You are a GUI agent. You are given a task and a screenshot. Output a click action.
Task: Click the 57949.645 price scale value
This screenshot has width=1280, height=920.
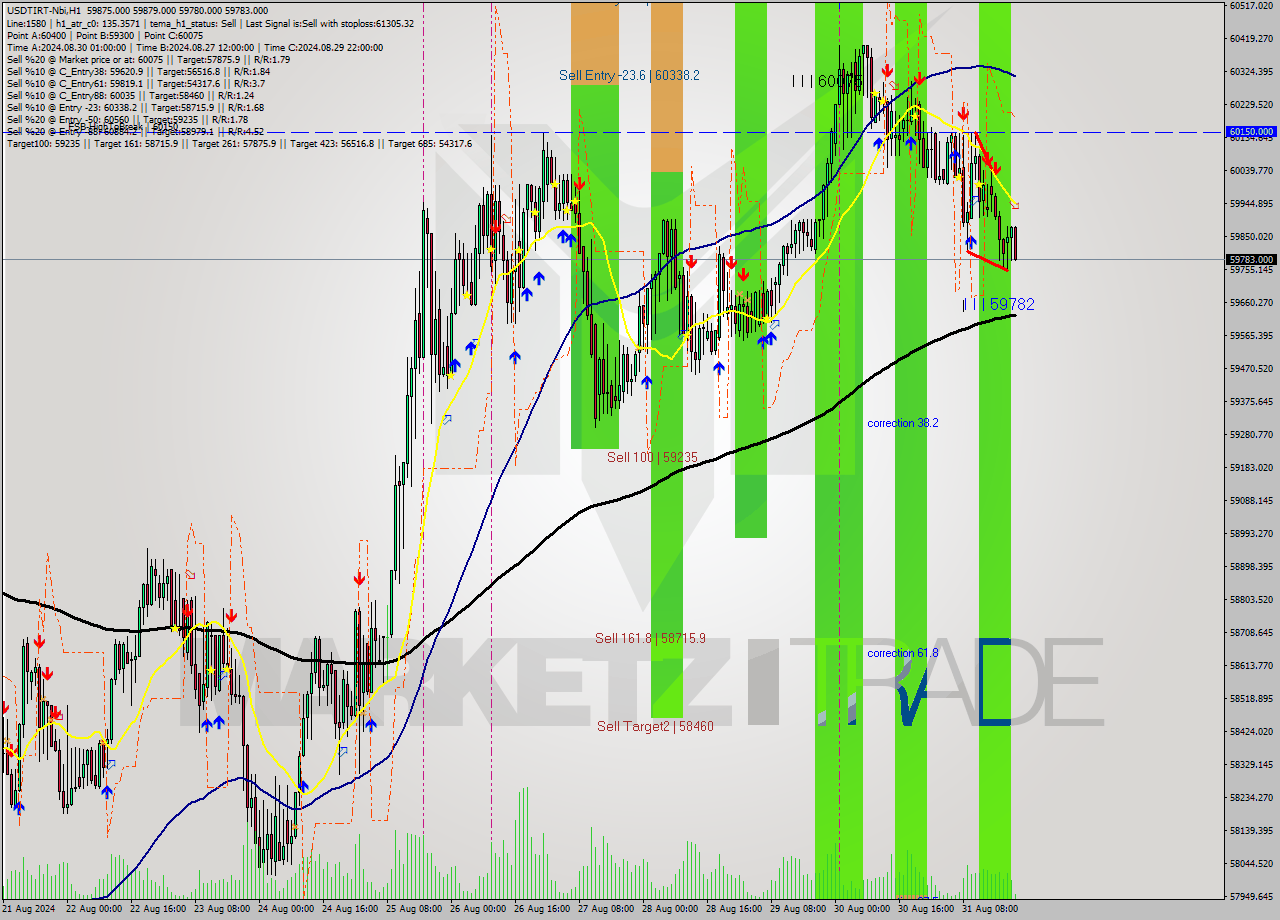click(x=1251, y=897)
